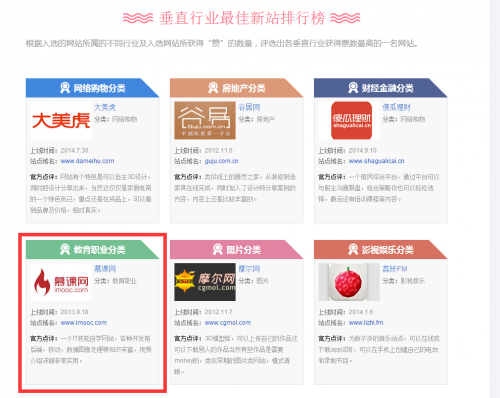This screenshot has height=398, width=500.
Task: Click the 傻瓜理财 site name link
Action: [397, 107]
